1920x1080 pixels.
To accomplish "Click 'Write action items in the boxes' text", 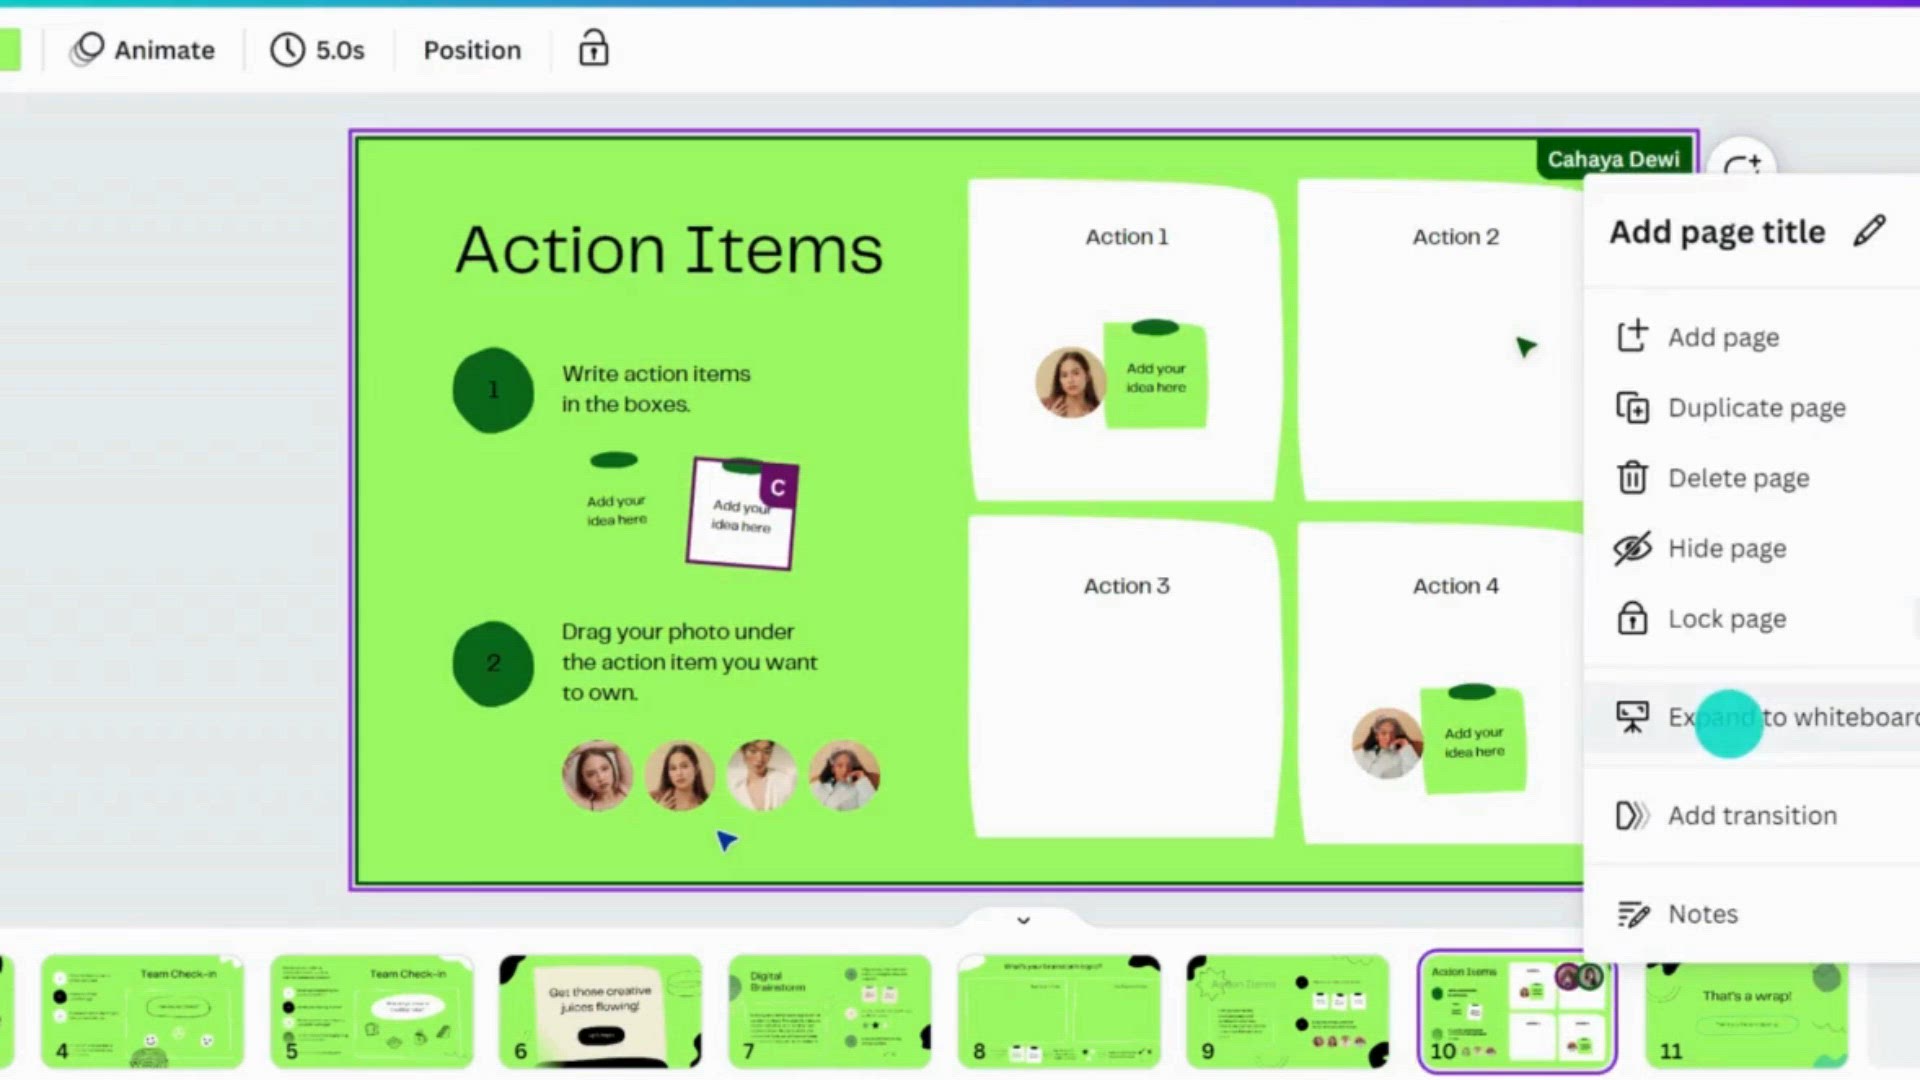I will tap(656, 389).
